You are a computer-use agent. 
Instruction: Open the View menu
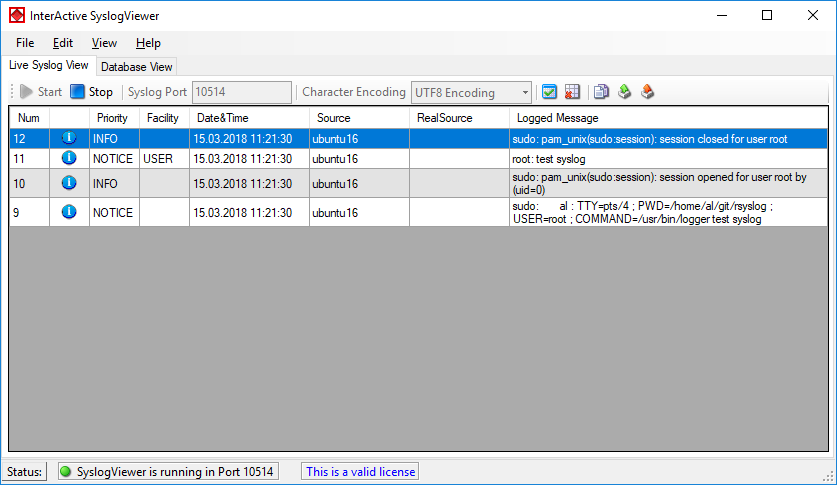104,43
